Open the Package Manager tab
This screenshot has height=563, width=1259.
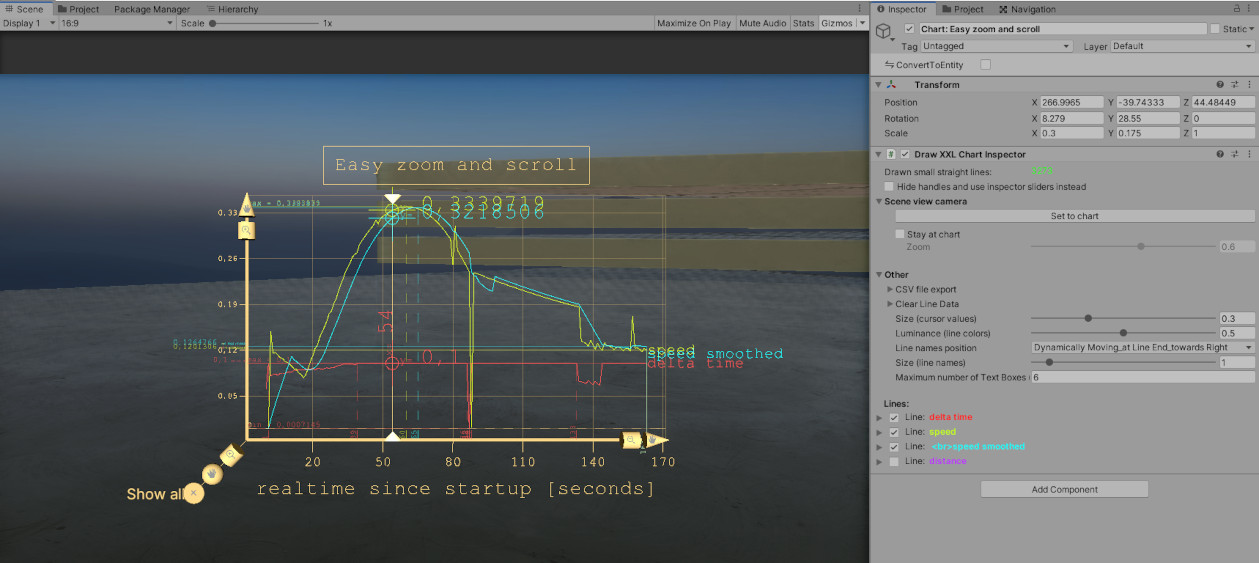(151, 9)
